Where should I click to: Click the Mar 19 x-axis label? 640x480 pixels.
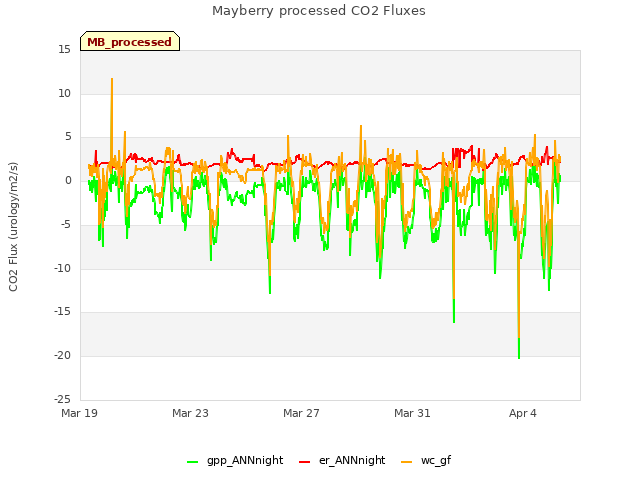click(80, 413)
